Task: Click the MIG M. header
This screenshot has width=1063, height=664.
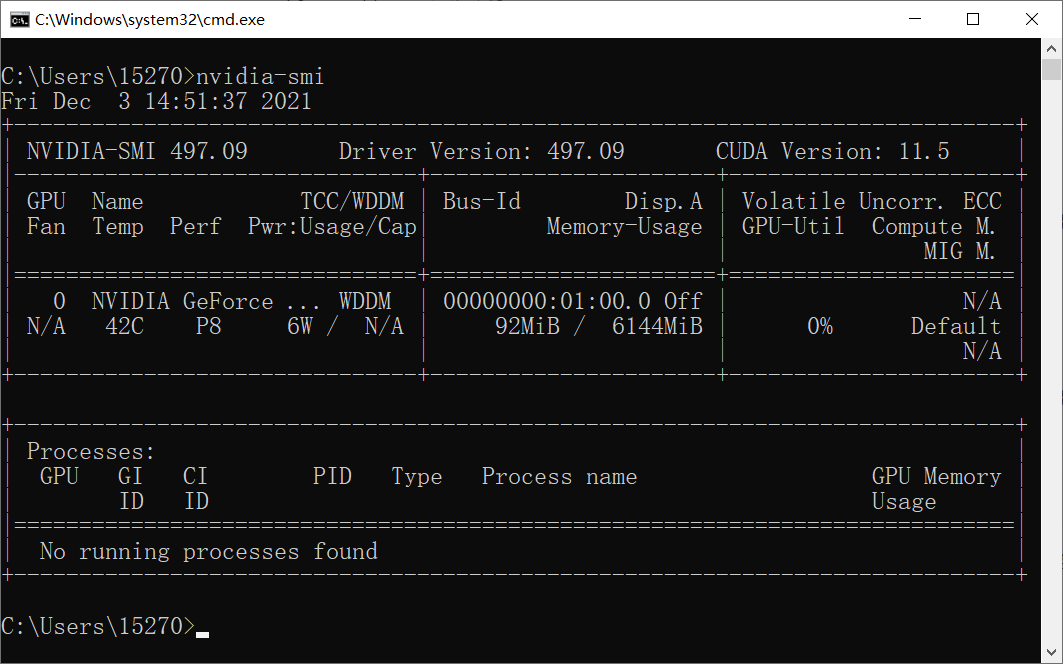Action: click(959, 252)
